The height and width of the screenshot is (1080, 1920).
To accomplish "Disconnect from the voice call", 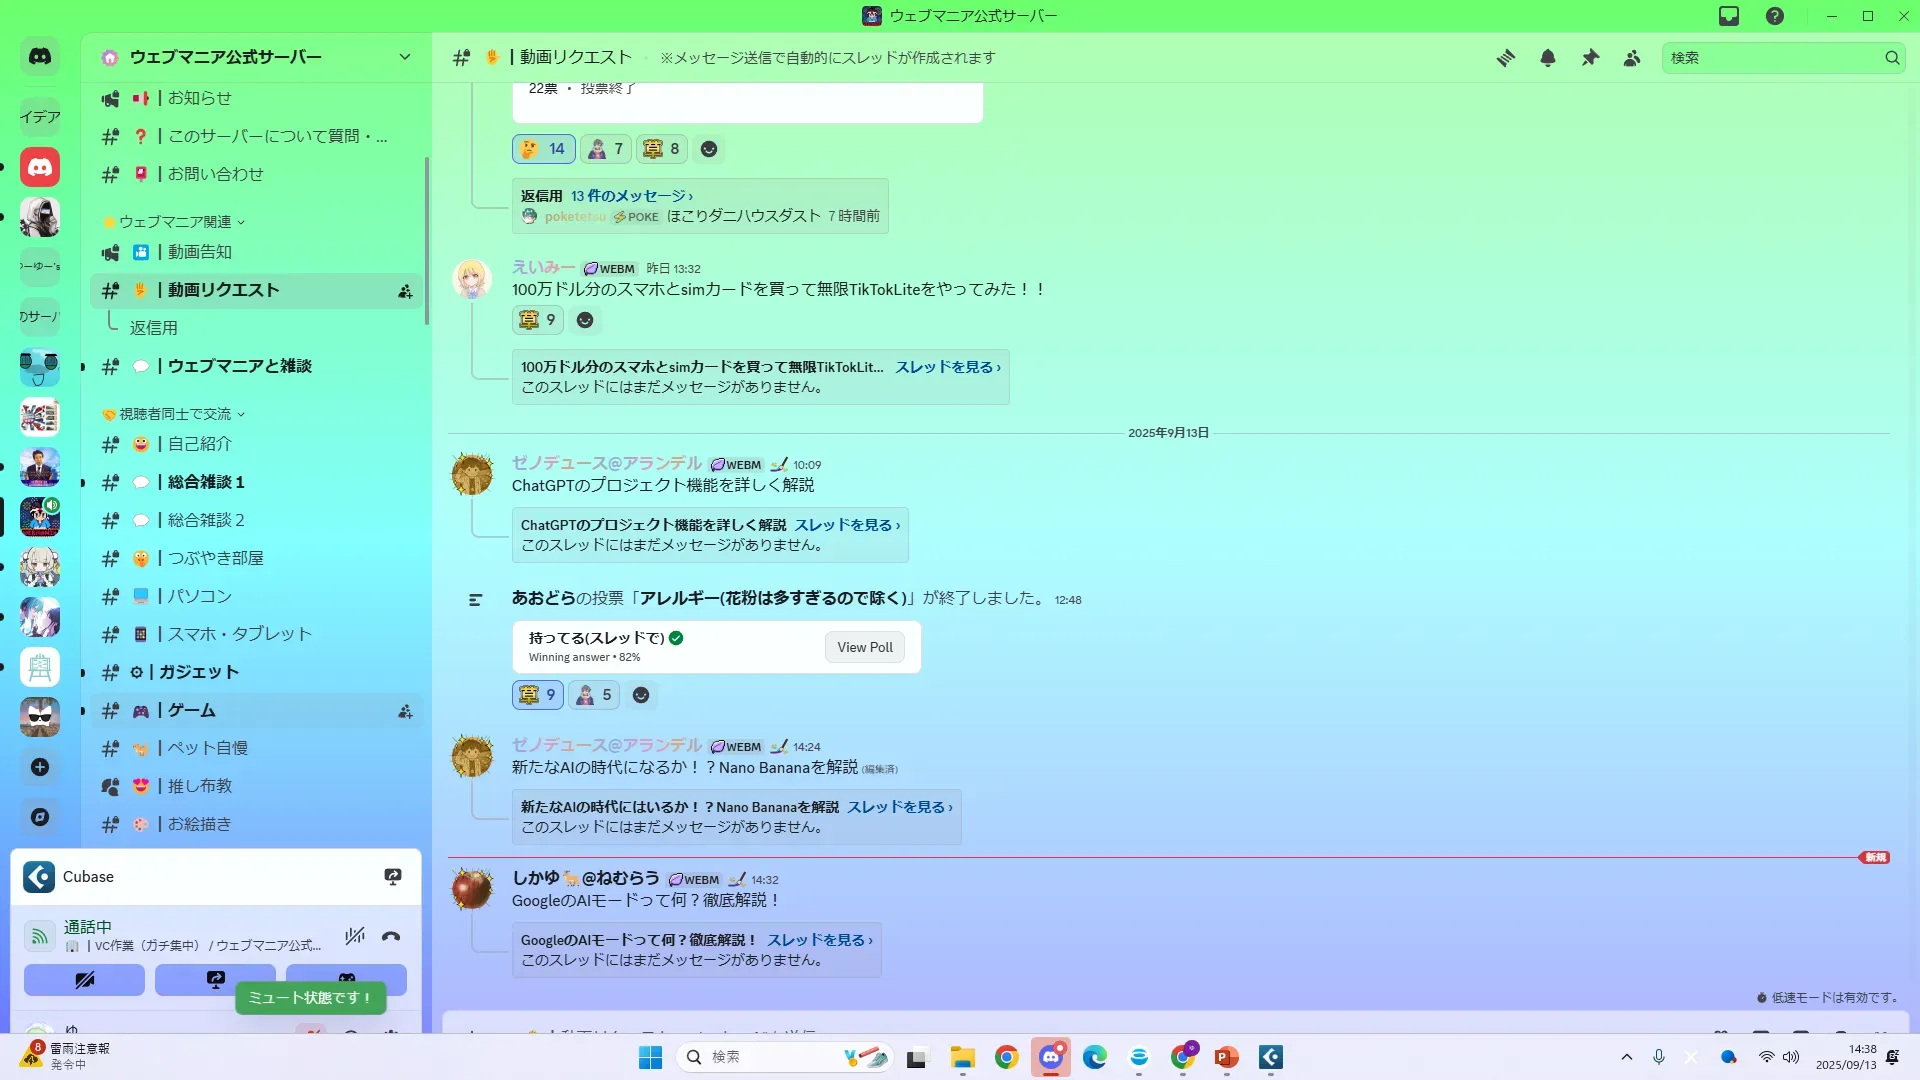I will [x=391, y=936].
